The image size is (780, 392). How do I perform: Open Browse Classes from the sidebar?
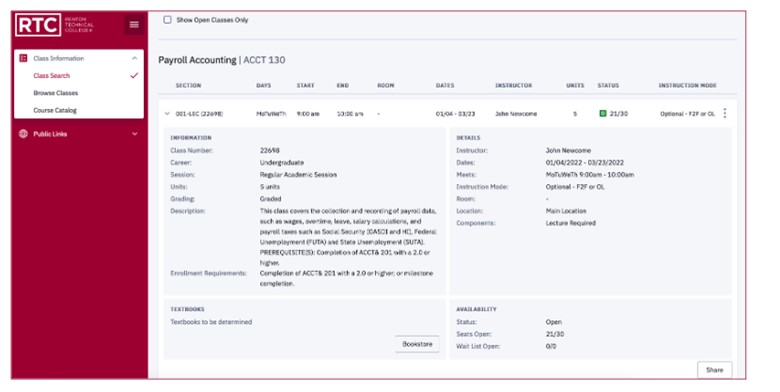coord(56,93)
